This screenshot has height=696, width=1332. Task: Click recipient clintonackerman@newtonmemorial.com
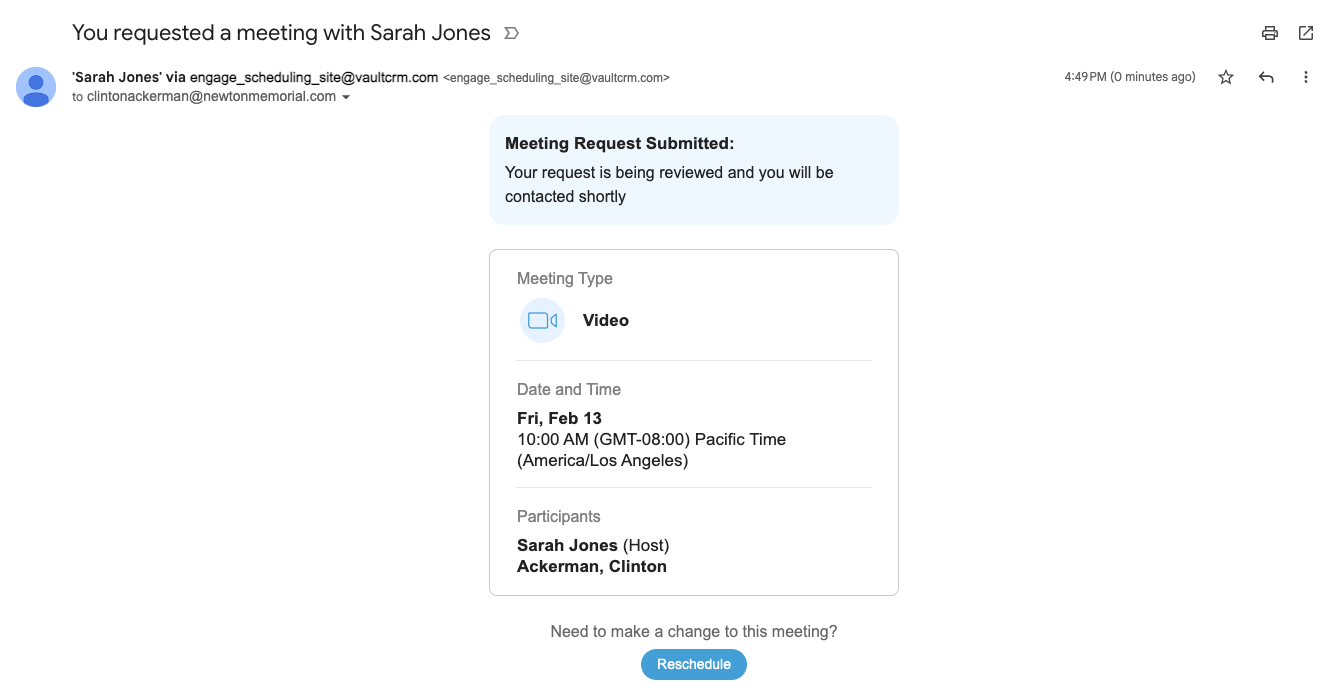[x=211, y=97]
